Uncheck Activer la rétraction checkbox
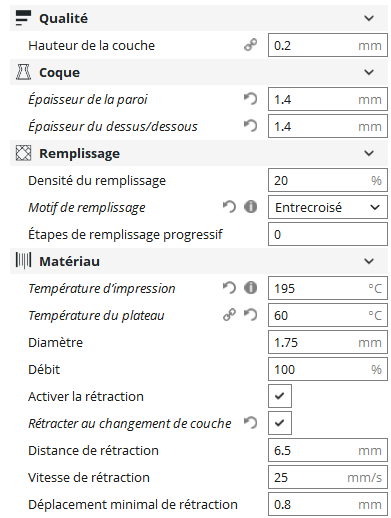391x518 pixels. pyautogui.click(x=280, y=396)
